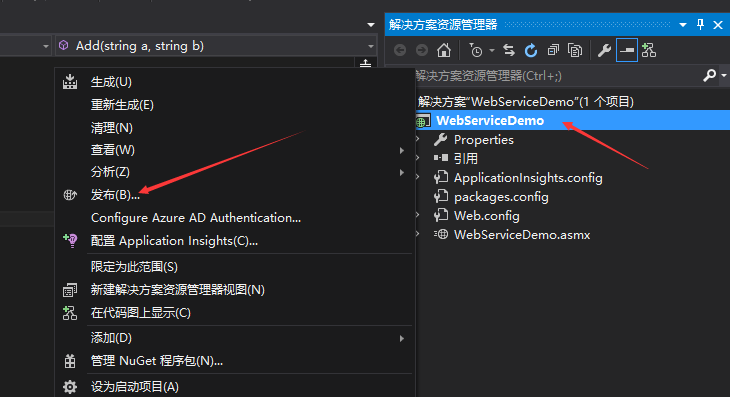Click the new view icon beside 新建解决方案资源管理器视图
Viewport: 730px width, 397px height.
coord(70,290)
